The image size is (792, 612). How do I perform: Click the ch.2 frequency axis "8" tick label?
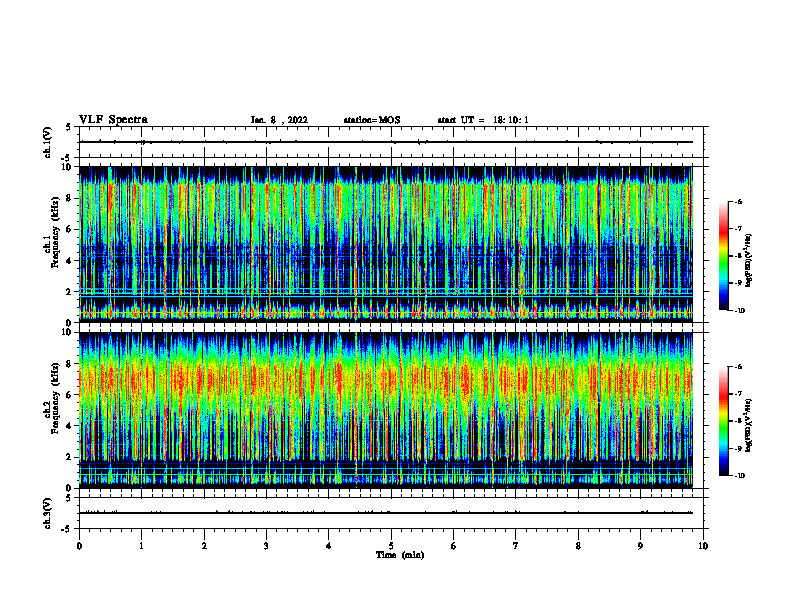point(70,364)
